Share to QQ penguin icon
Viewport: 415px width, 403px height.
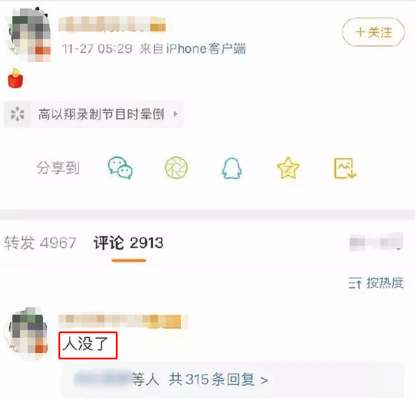pyautogui.click(x=232, y=168)
